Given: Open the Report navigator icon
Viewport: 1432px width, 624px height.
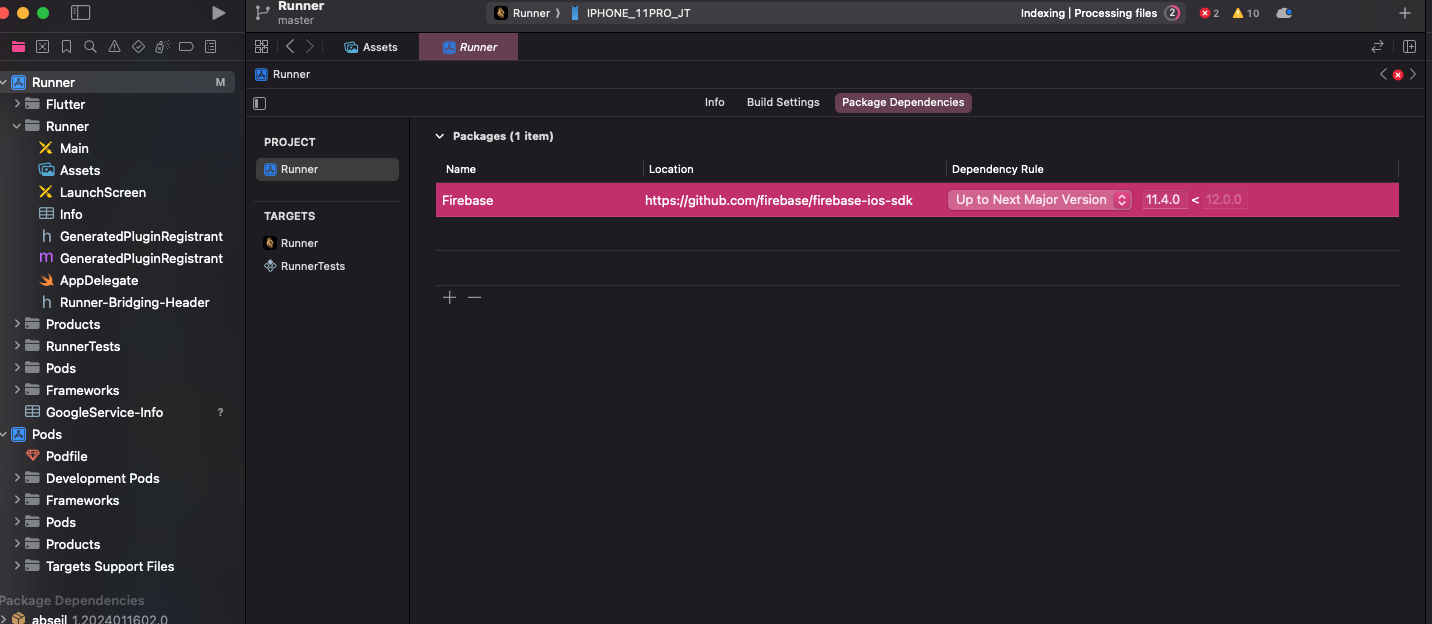Looking at the screenshot, I should pyautogui.click(x=210, y=47).
